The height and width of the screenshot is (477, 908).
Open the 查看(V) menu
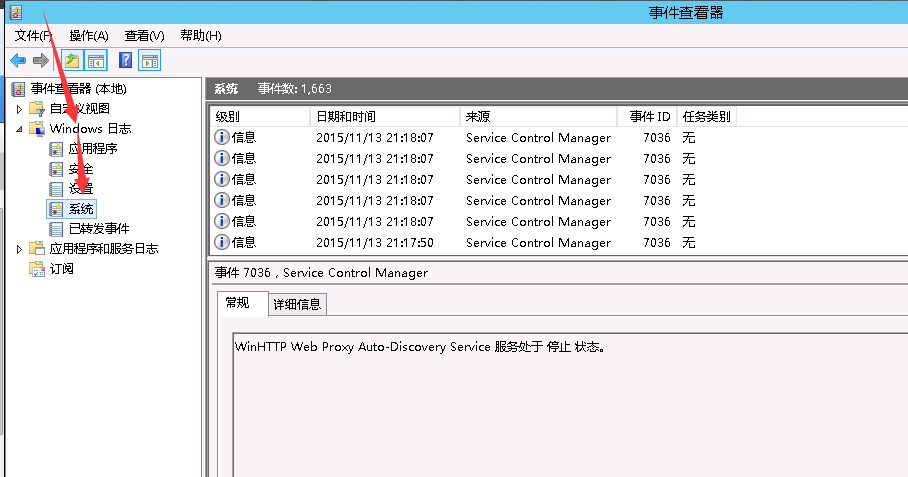click(145, 36)
